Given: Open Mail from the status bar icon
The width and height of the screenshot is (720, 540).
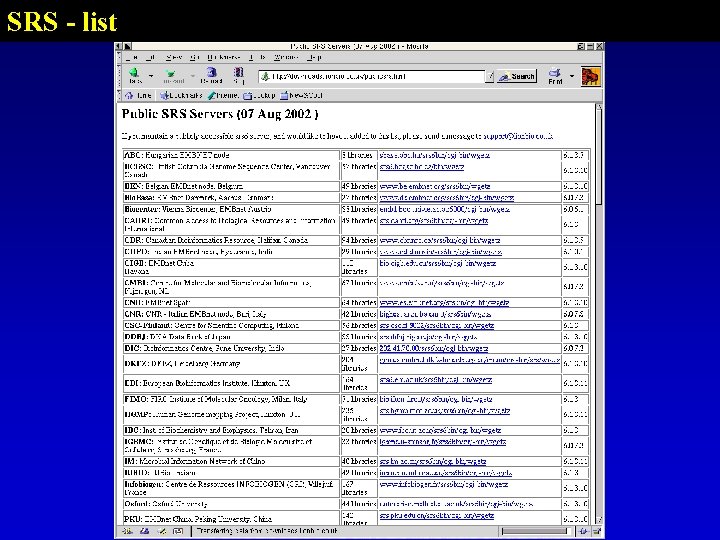Looking at the screenshot, I should [145, 531].
